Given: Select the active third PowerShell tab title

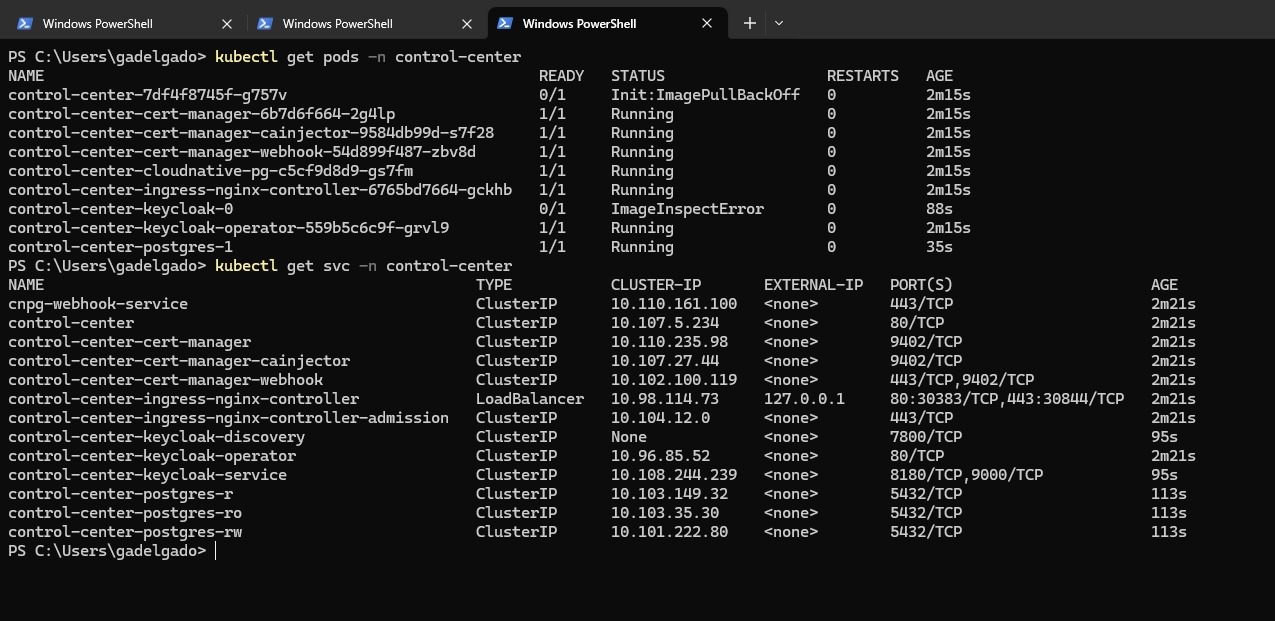Looking at the screenshot, I should (x=579, y=23).
